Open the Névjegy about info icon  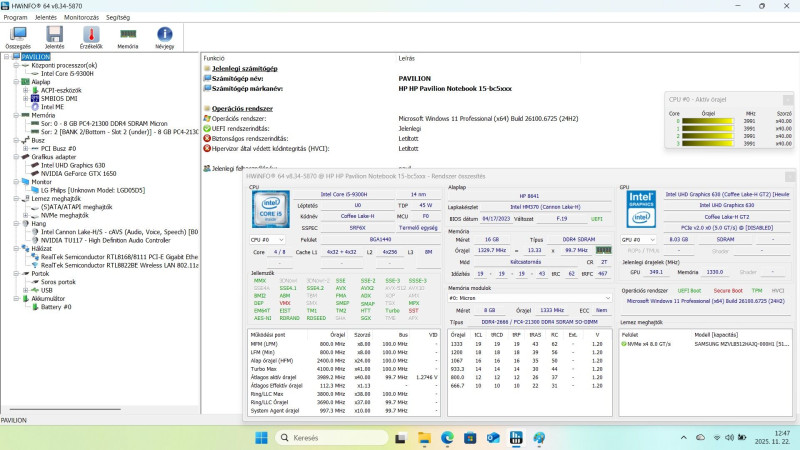click(164, 37)
